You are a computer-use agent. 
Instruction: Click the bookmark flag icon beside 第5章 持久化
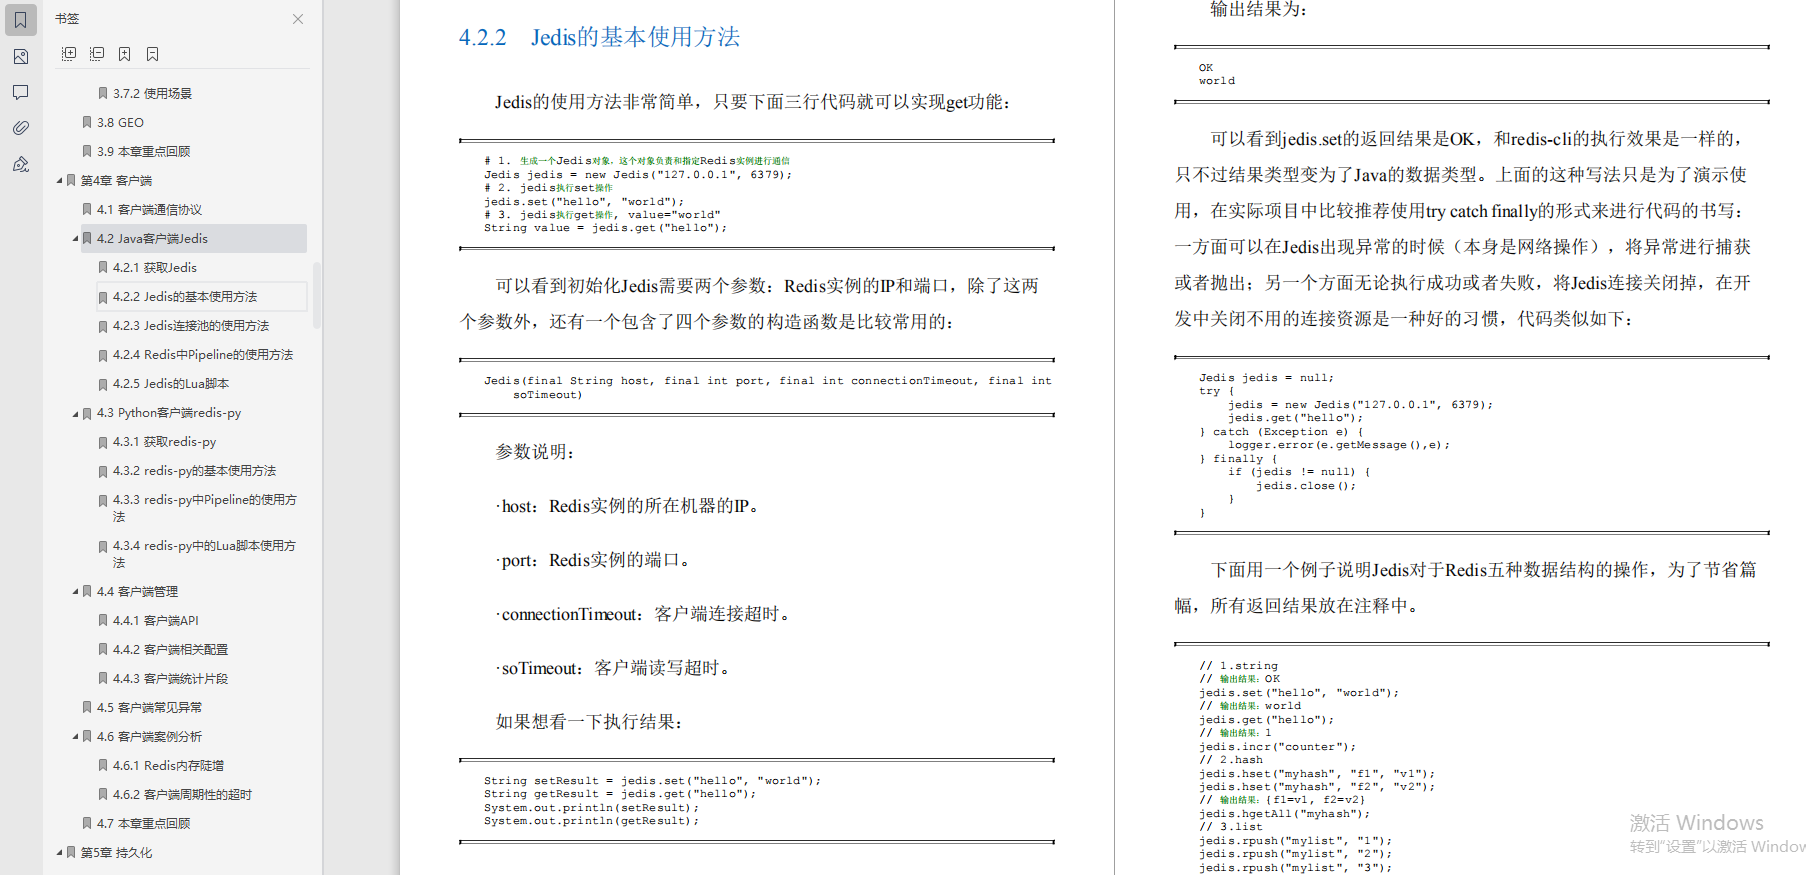click(x=71, y=853)
